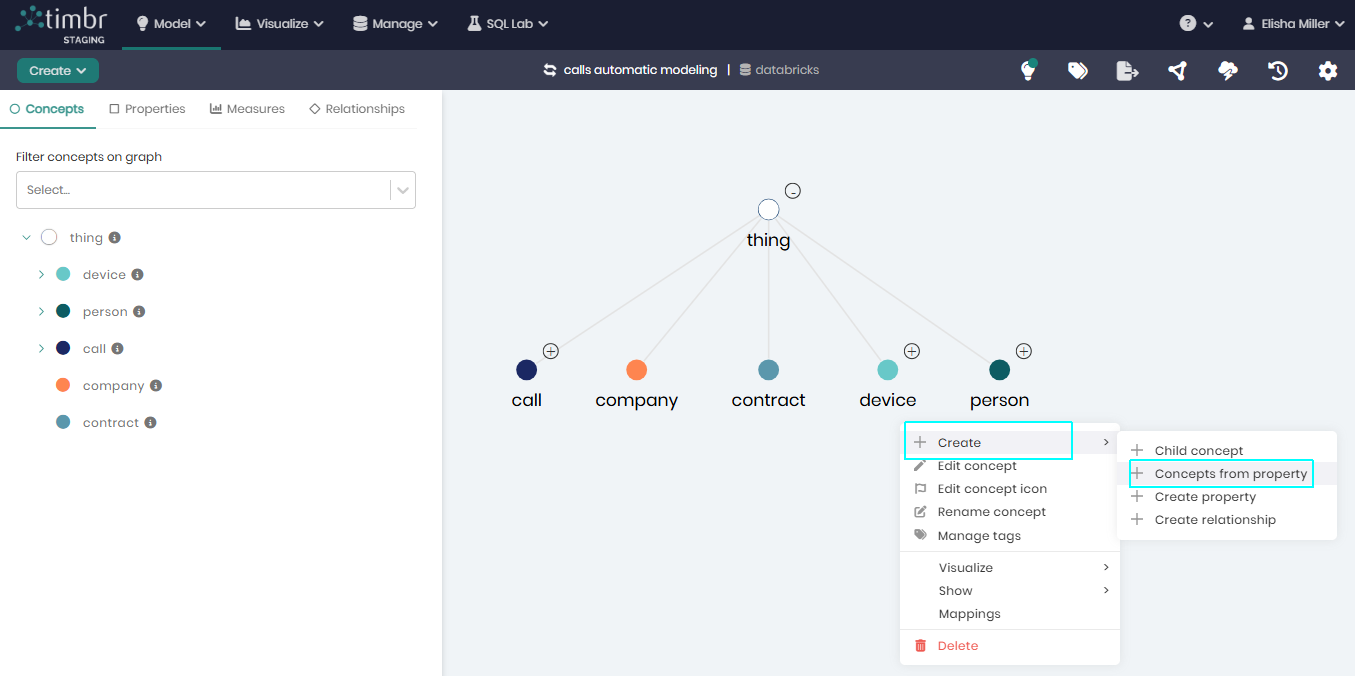Click the info icon next to company
This screenshot has height=676, width=1355.
pyautogui.click(x=156, y=386)
